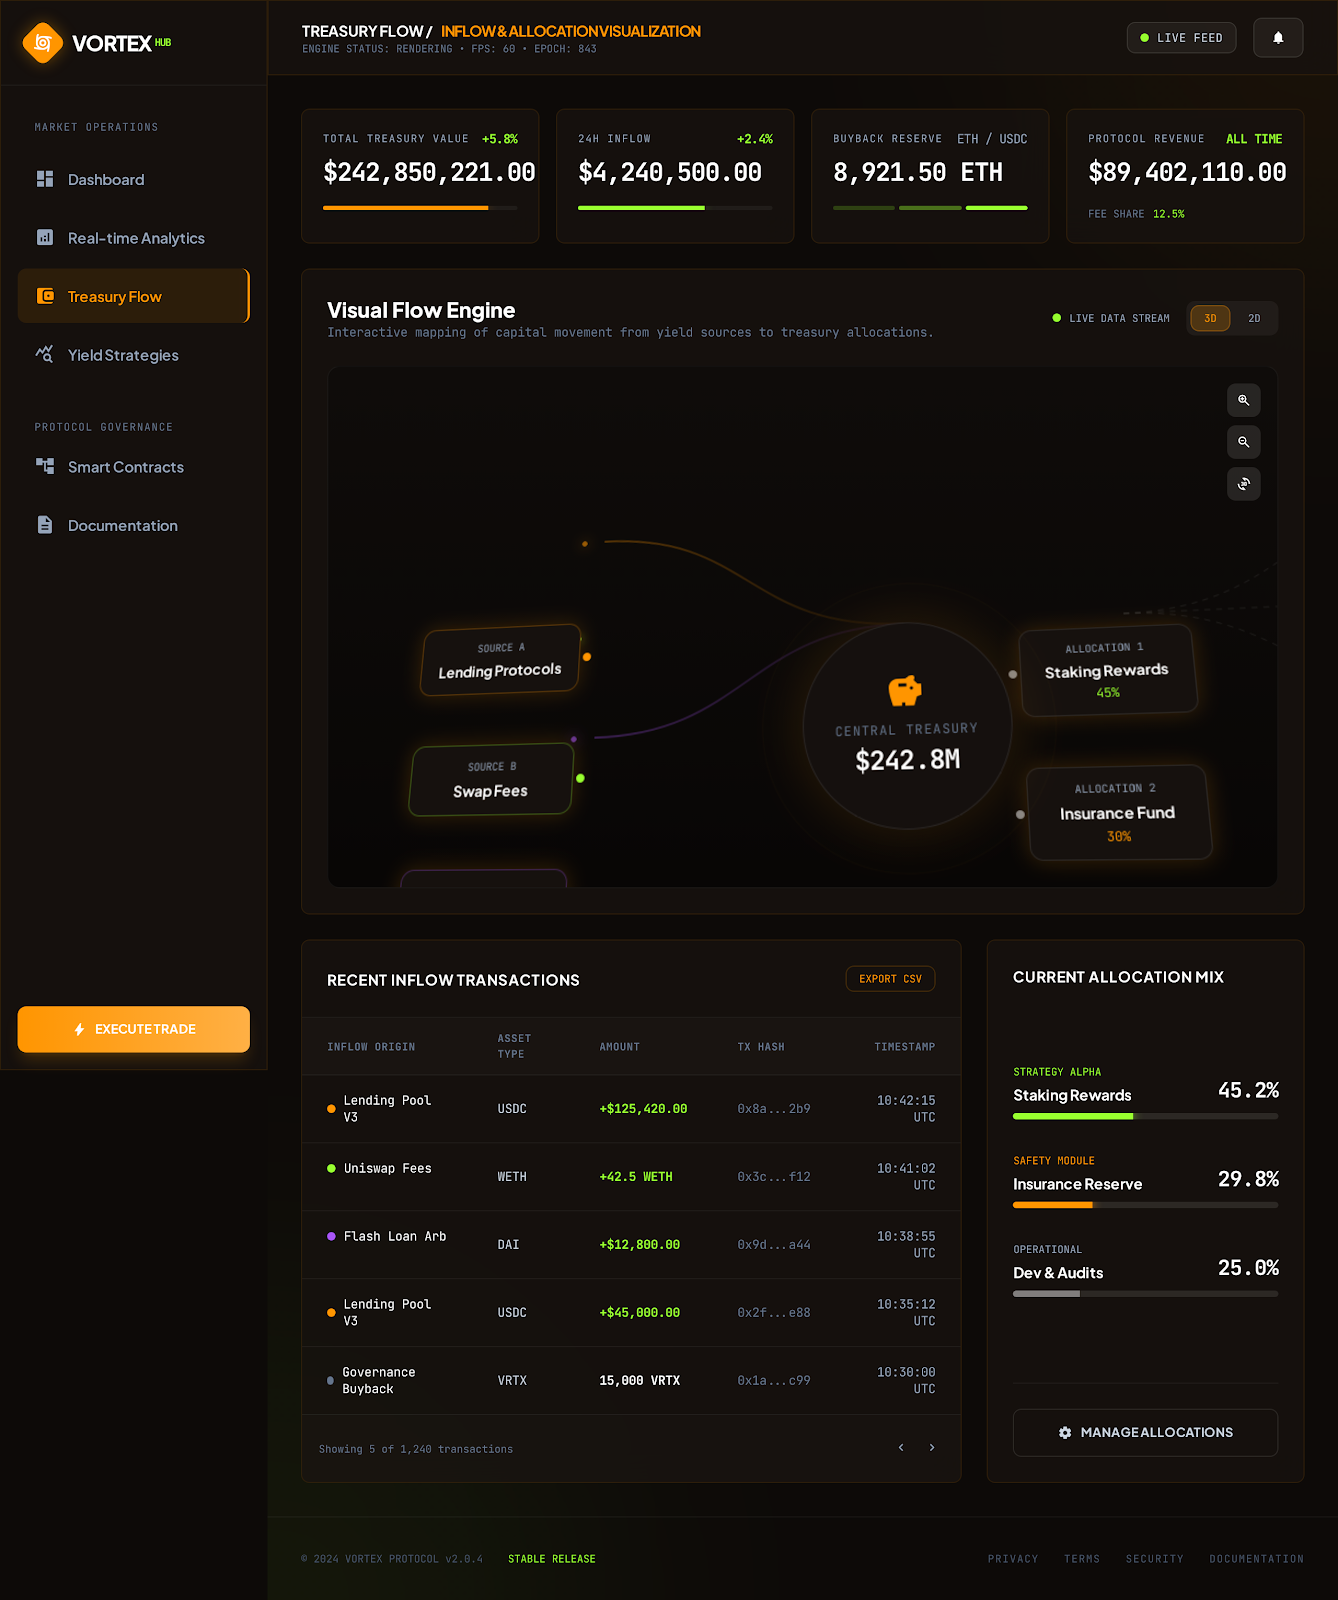Image resolution: width=1338 pixels, height=1600 pixels.
Task: Click the Smart Contracts tree icon
Action: tap(45, 466)
